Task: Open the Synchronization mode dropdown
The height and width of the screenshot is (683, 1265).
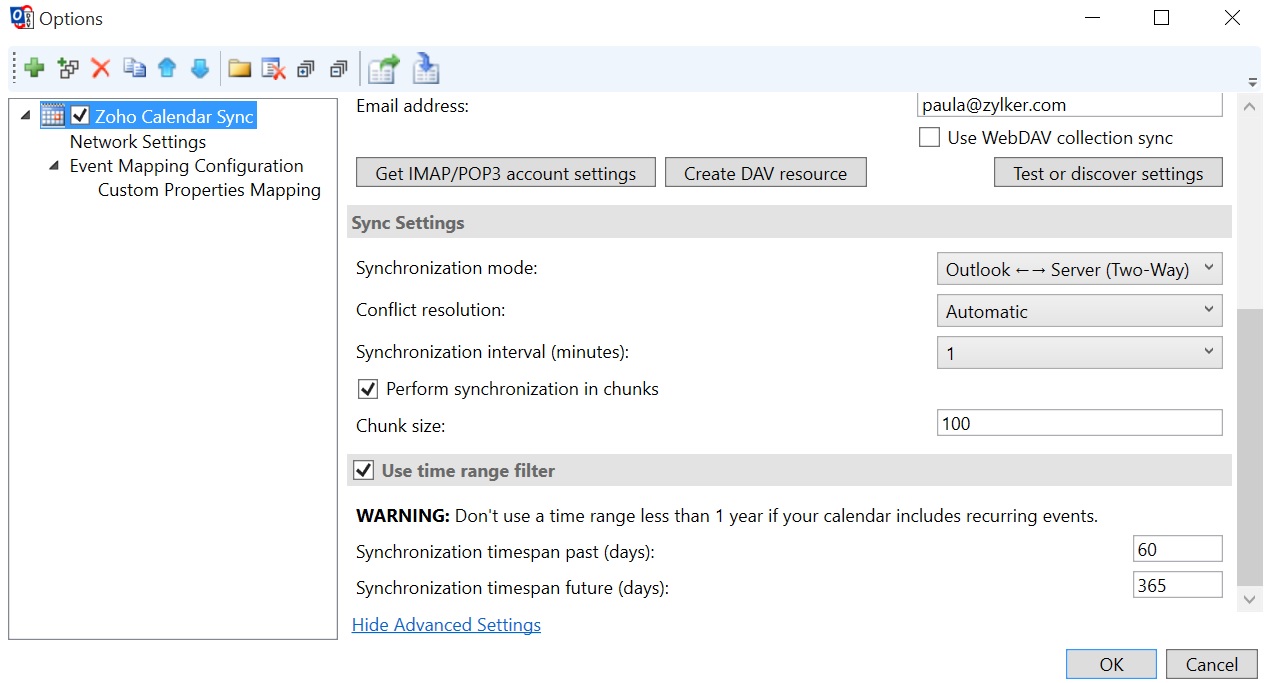Action: click(1079, 269)
